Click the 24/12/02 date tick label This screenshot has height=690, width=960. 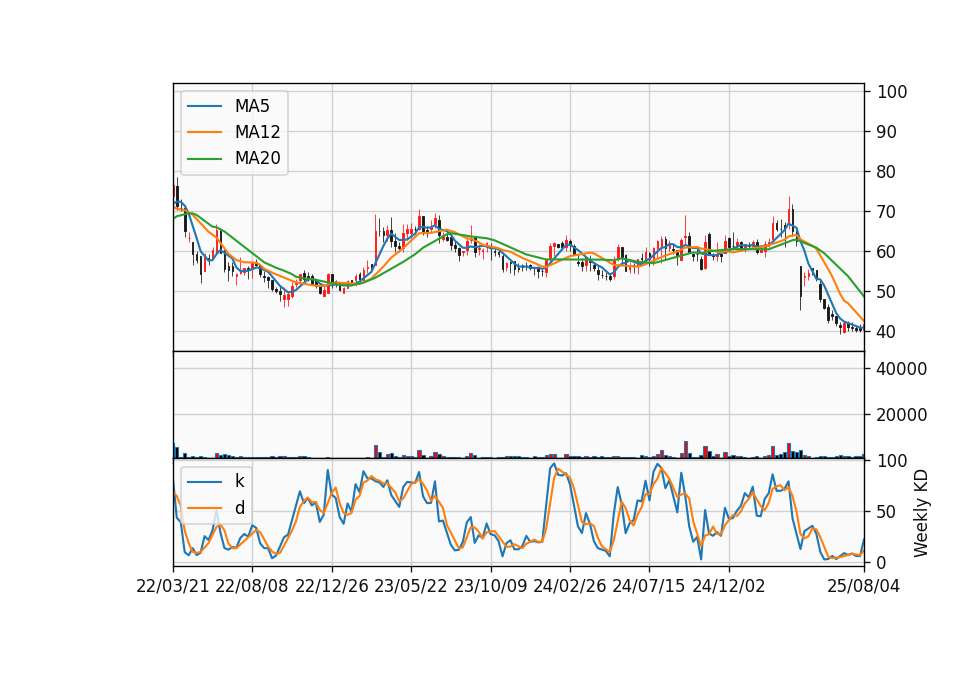coord(729,587)
